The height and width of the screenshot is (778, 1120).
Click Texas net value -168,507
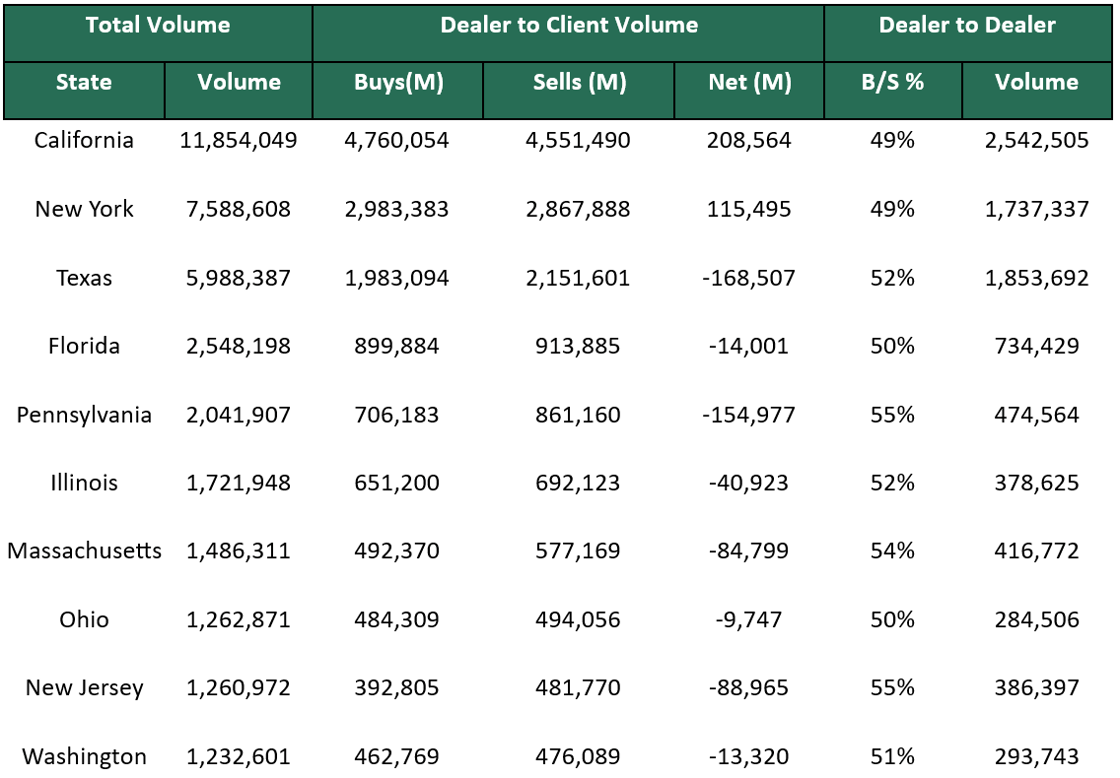[x=749, y=278]
